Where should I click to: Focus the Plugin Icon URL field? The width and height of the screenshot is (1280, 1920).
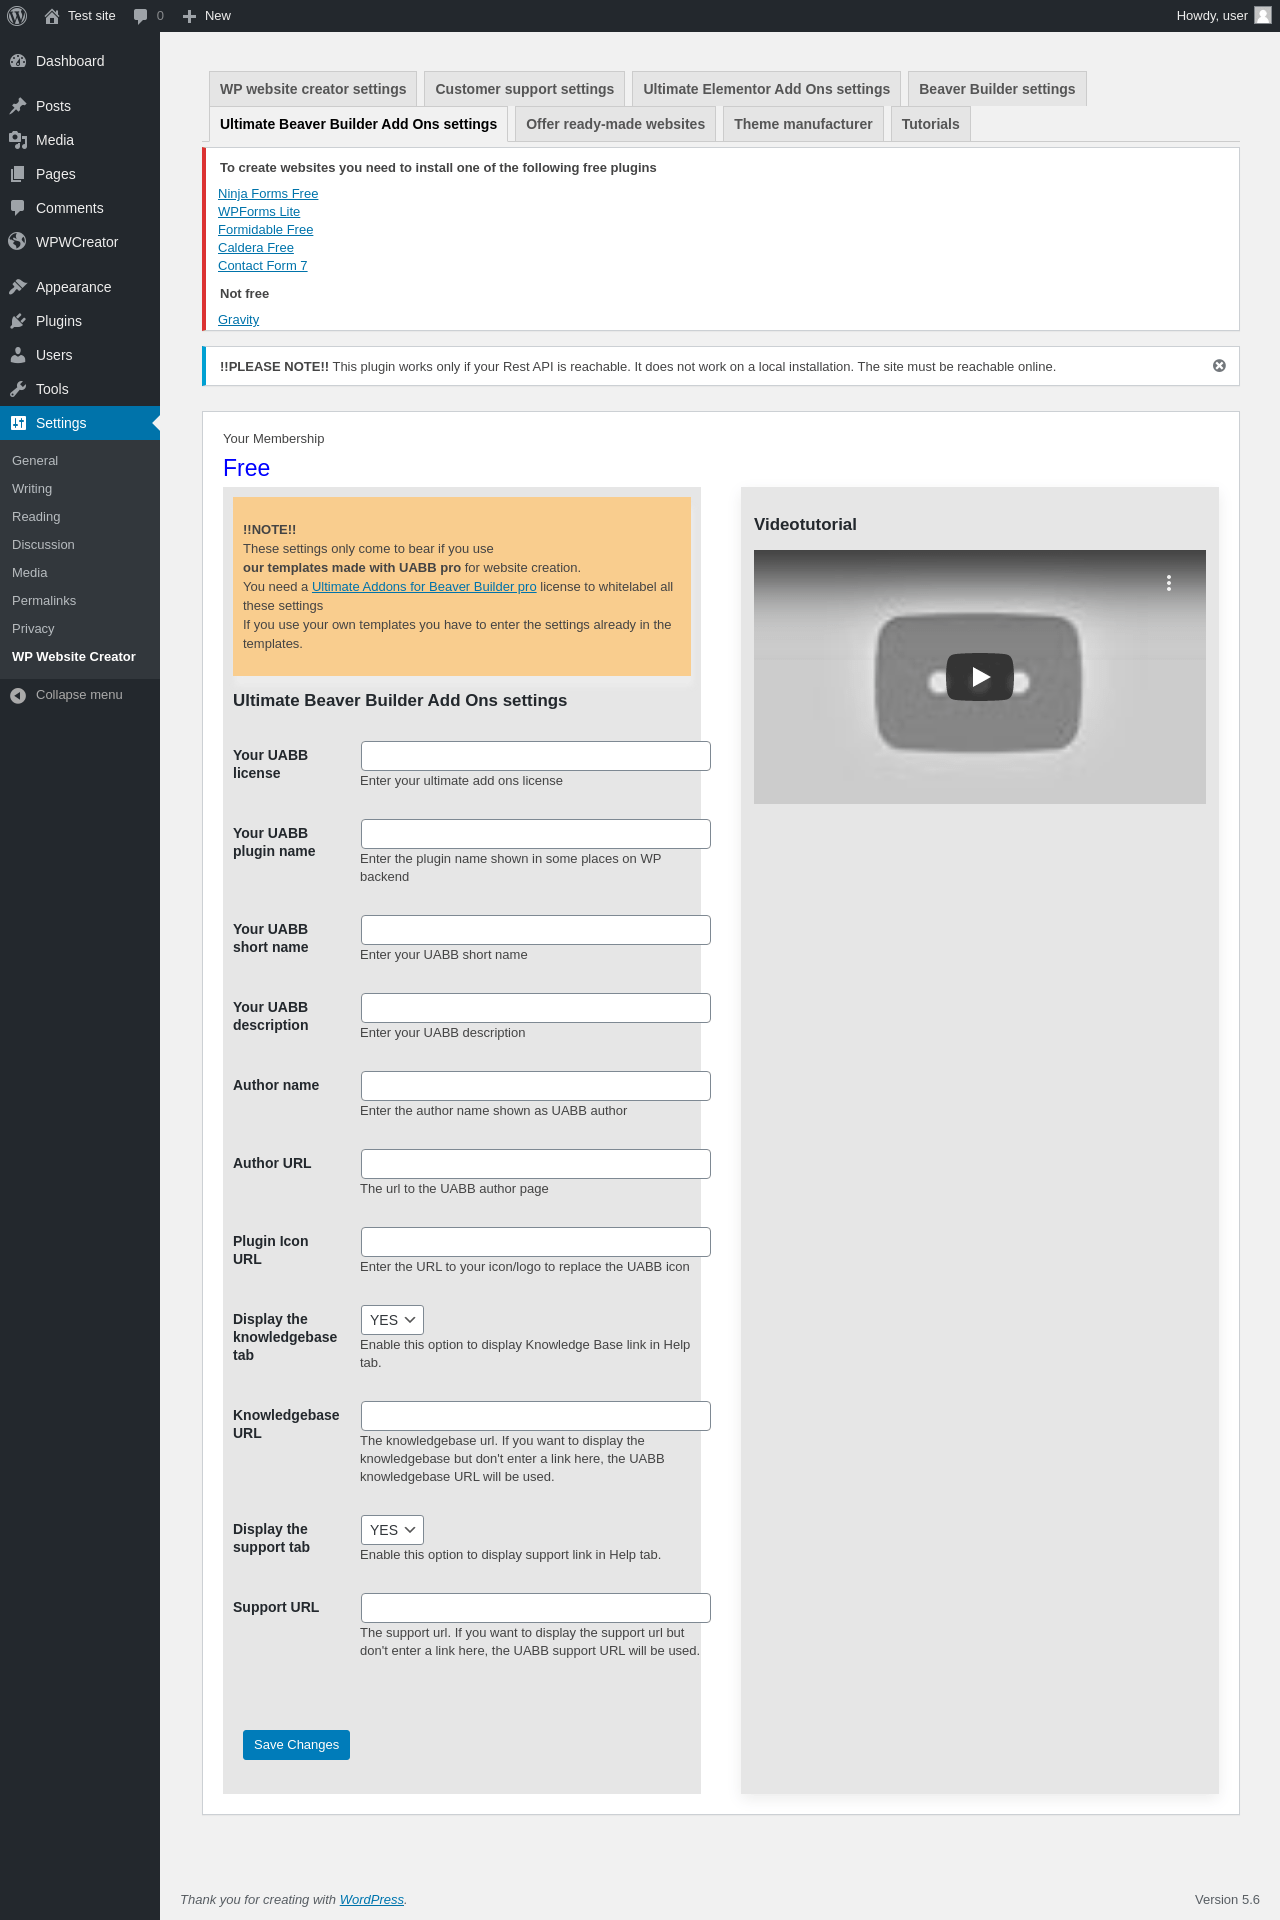tap(536, 1242)
